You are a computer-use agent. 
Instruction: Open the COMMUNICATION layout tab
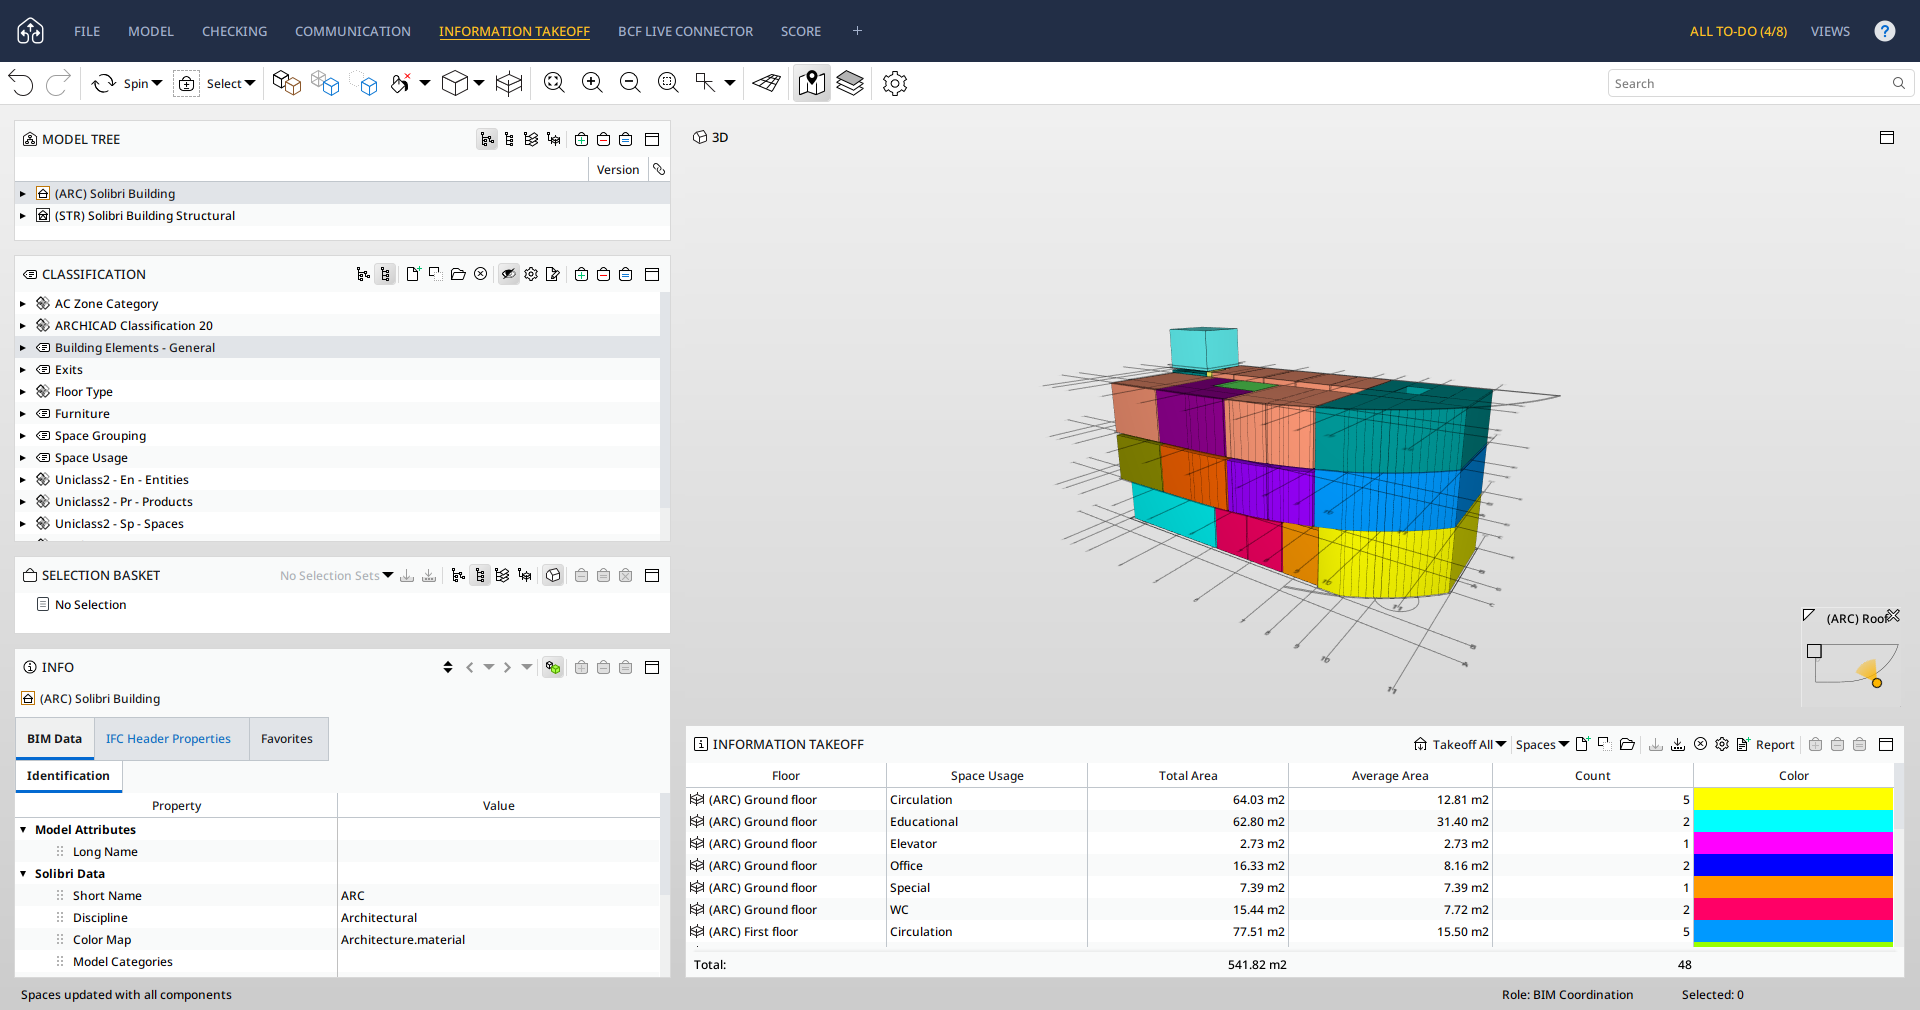click(x=353, y=31)
